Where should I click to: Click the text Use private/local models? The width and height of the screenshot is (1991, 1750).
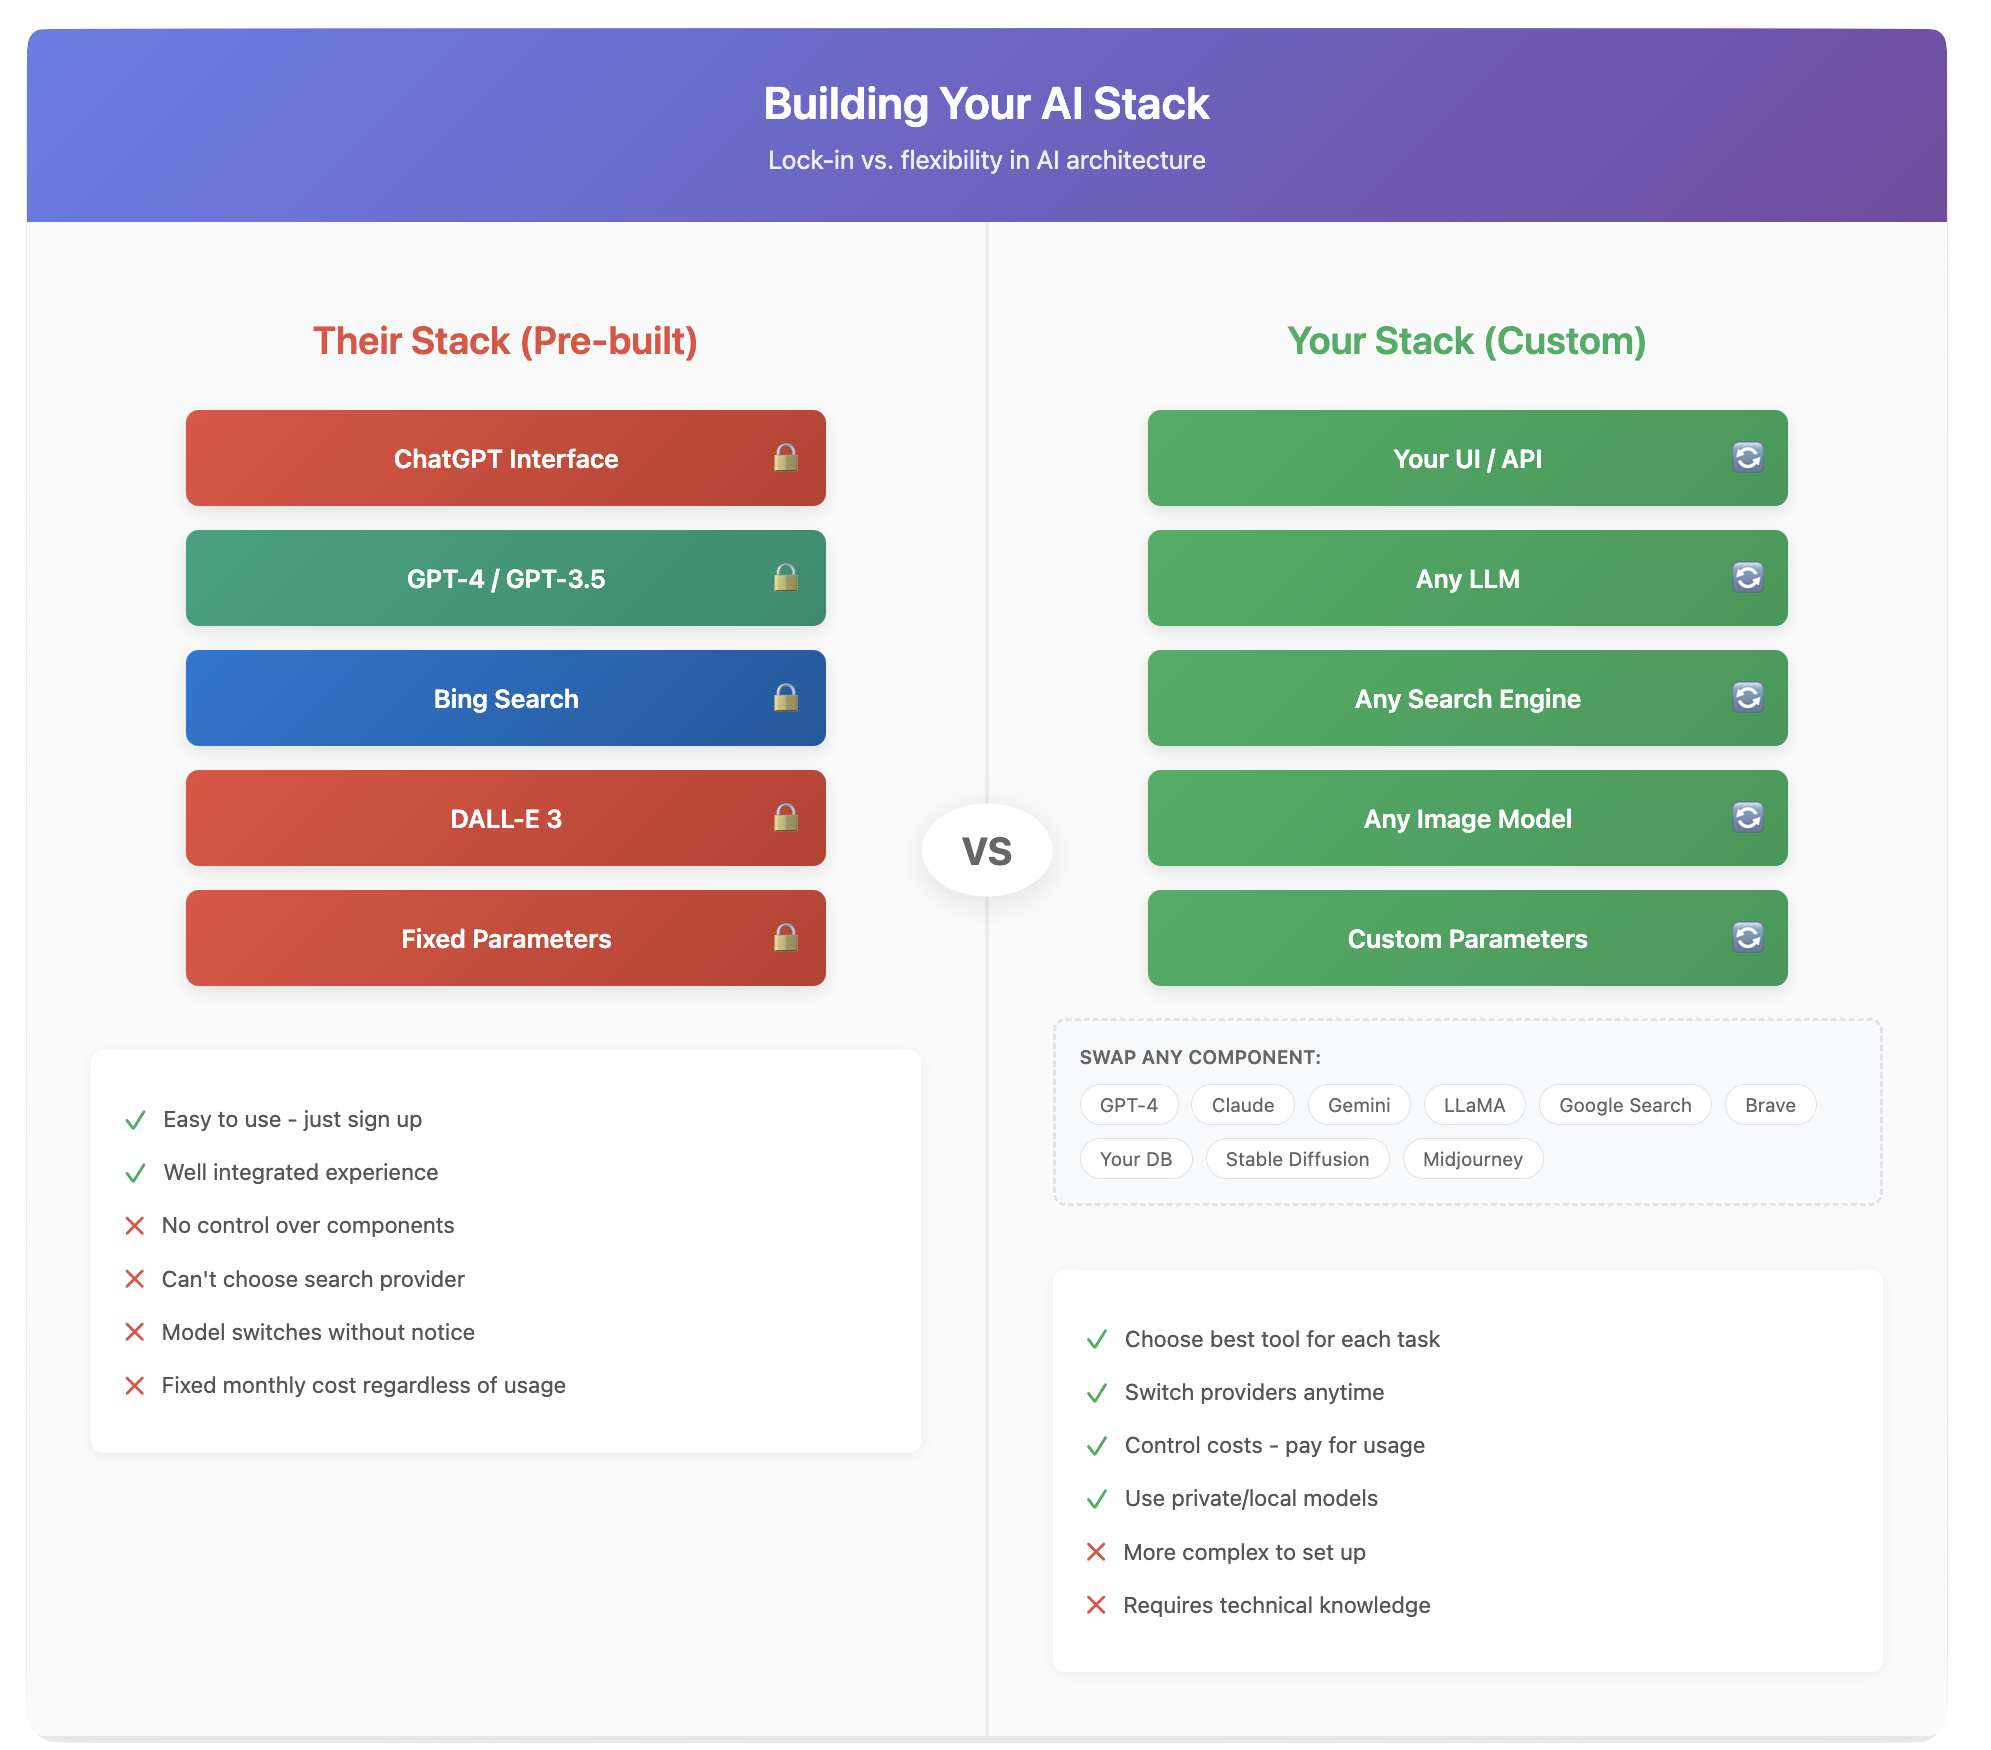point(1251,1498)
